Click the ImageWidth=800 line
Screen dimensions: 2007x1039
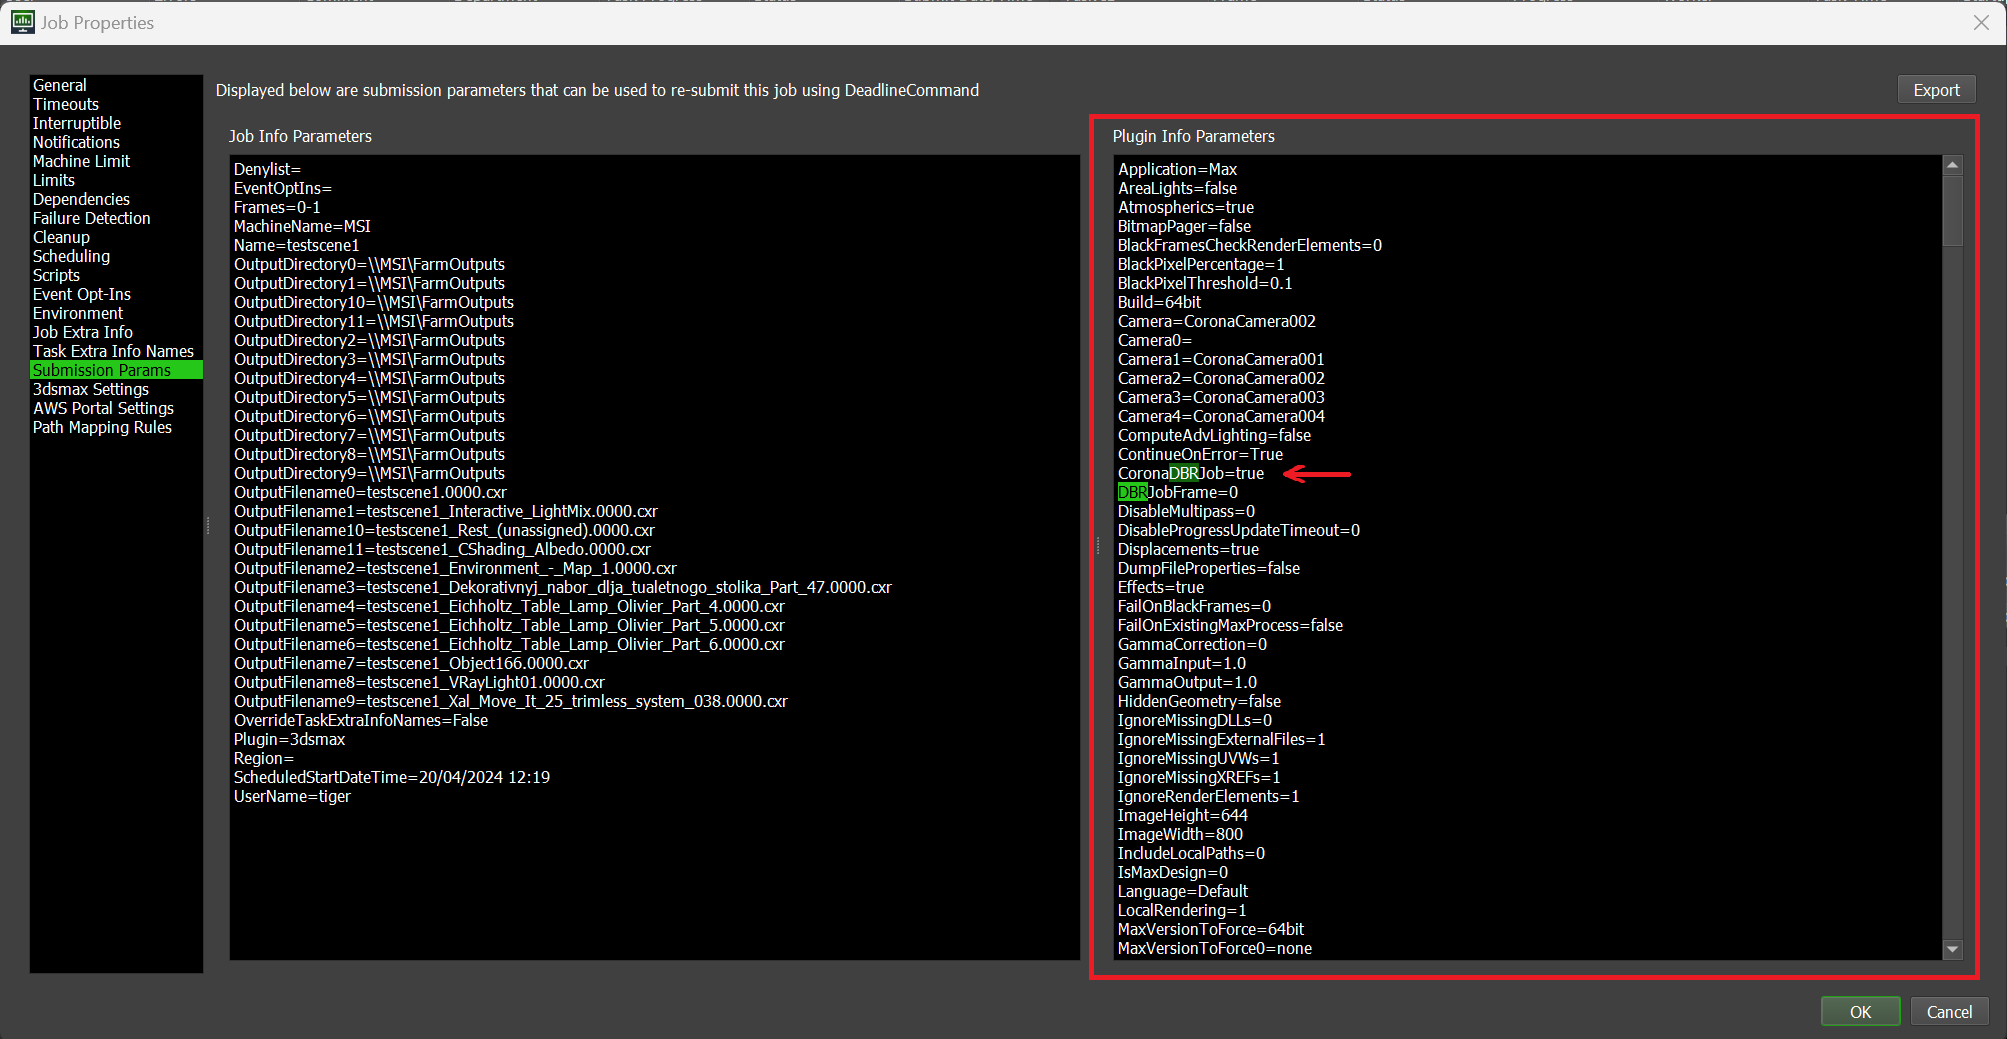(1180, 834)
